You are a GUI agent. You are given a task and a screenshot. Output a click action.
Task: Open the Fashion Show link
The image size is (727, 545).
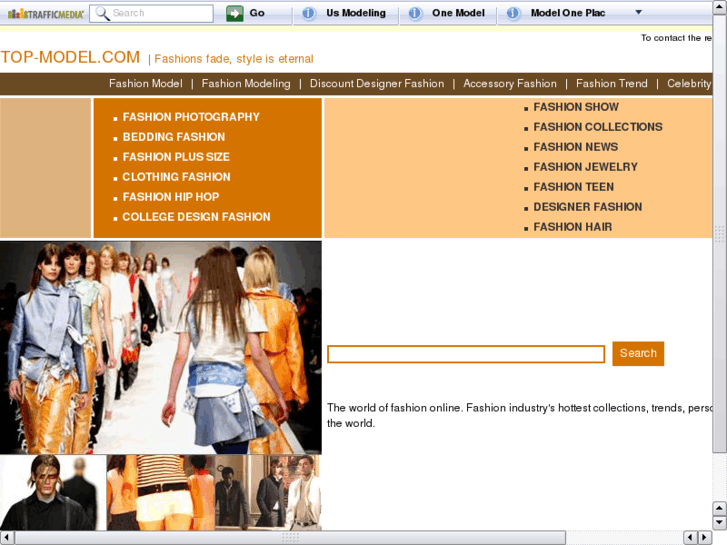576,107
